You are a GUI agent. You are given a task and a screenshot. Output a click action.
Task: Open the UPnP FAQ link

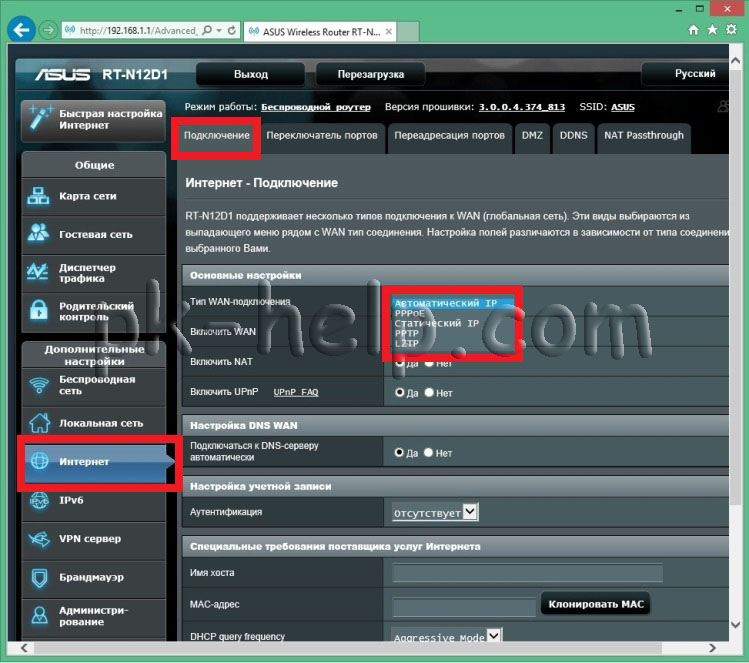296,392
